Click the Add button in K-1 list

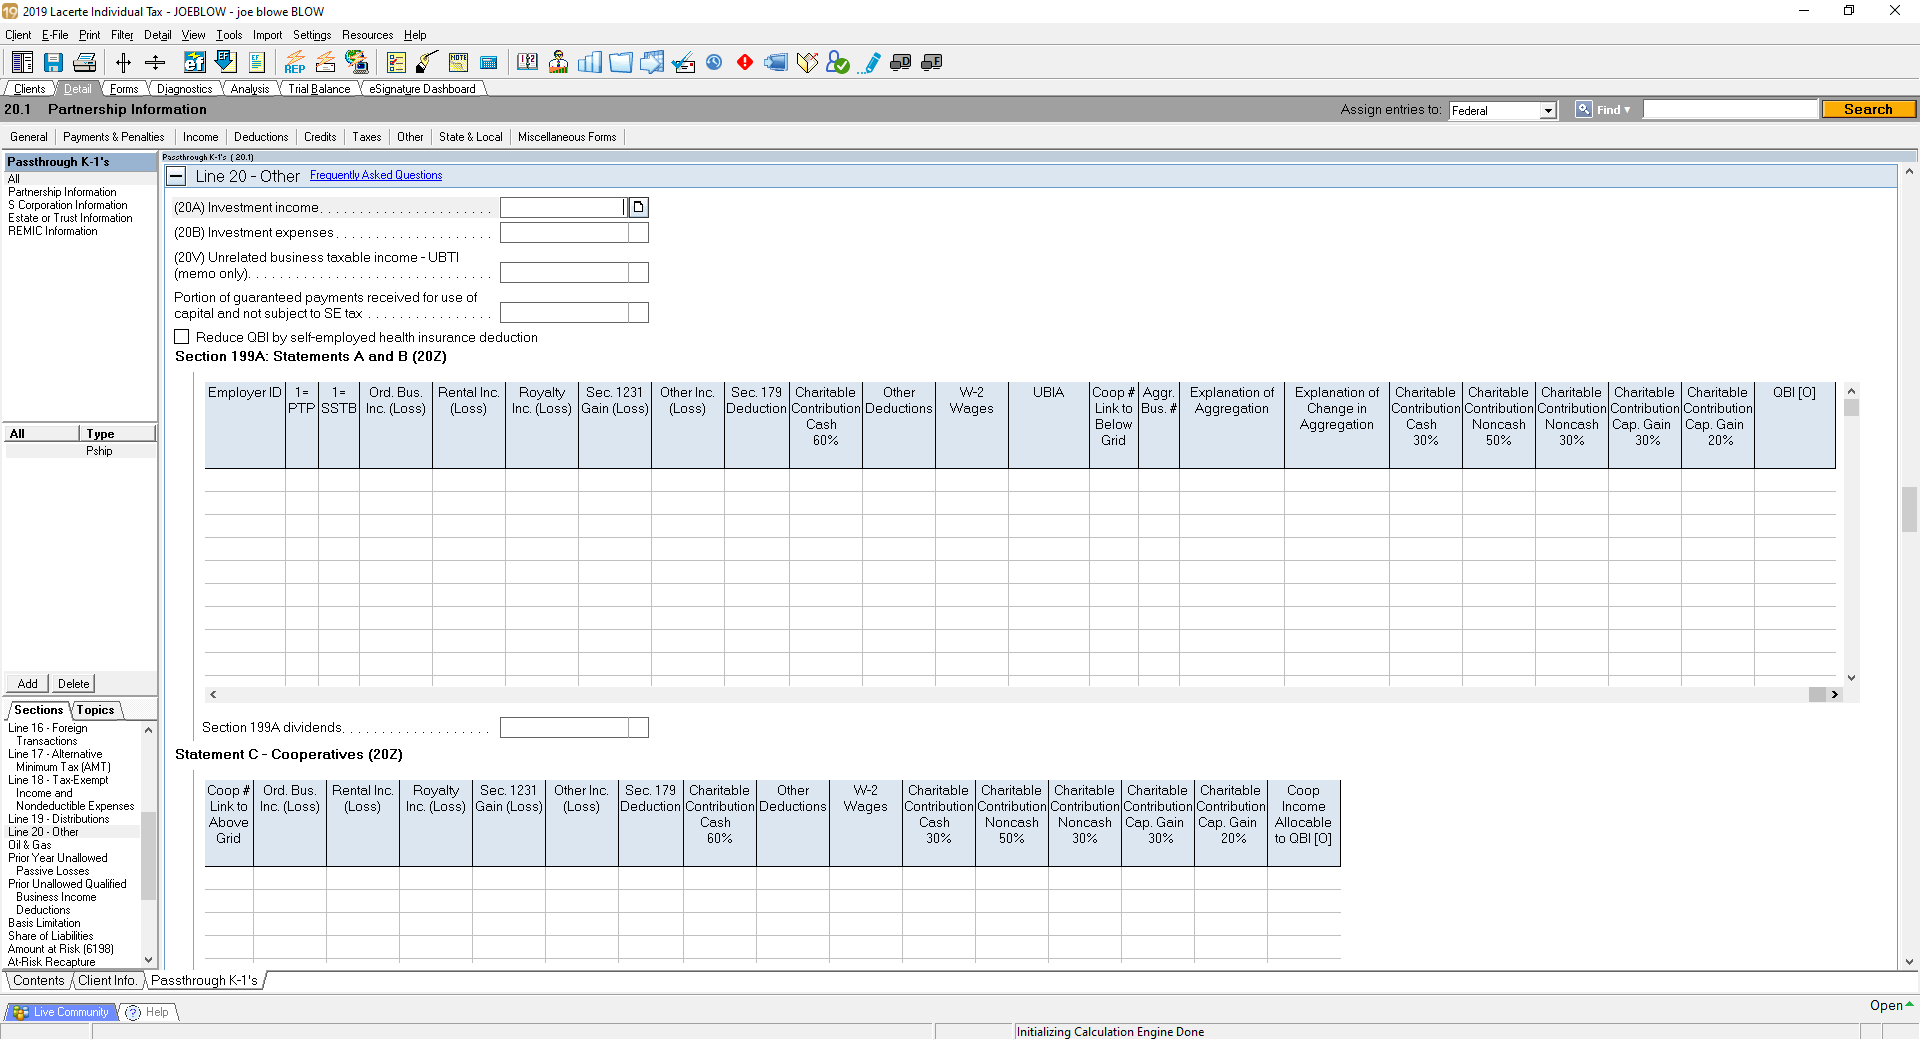click(x=28, y=684)
